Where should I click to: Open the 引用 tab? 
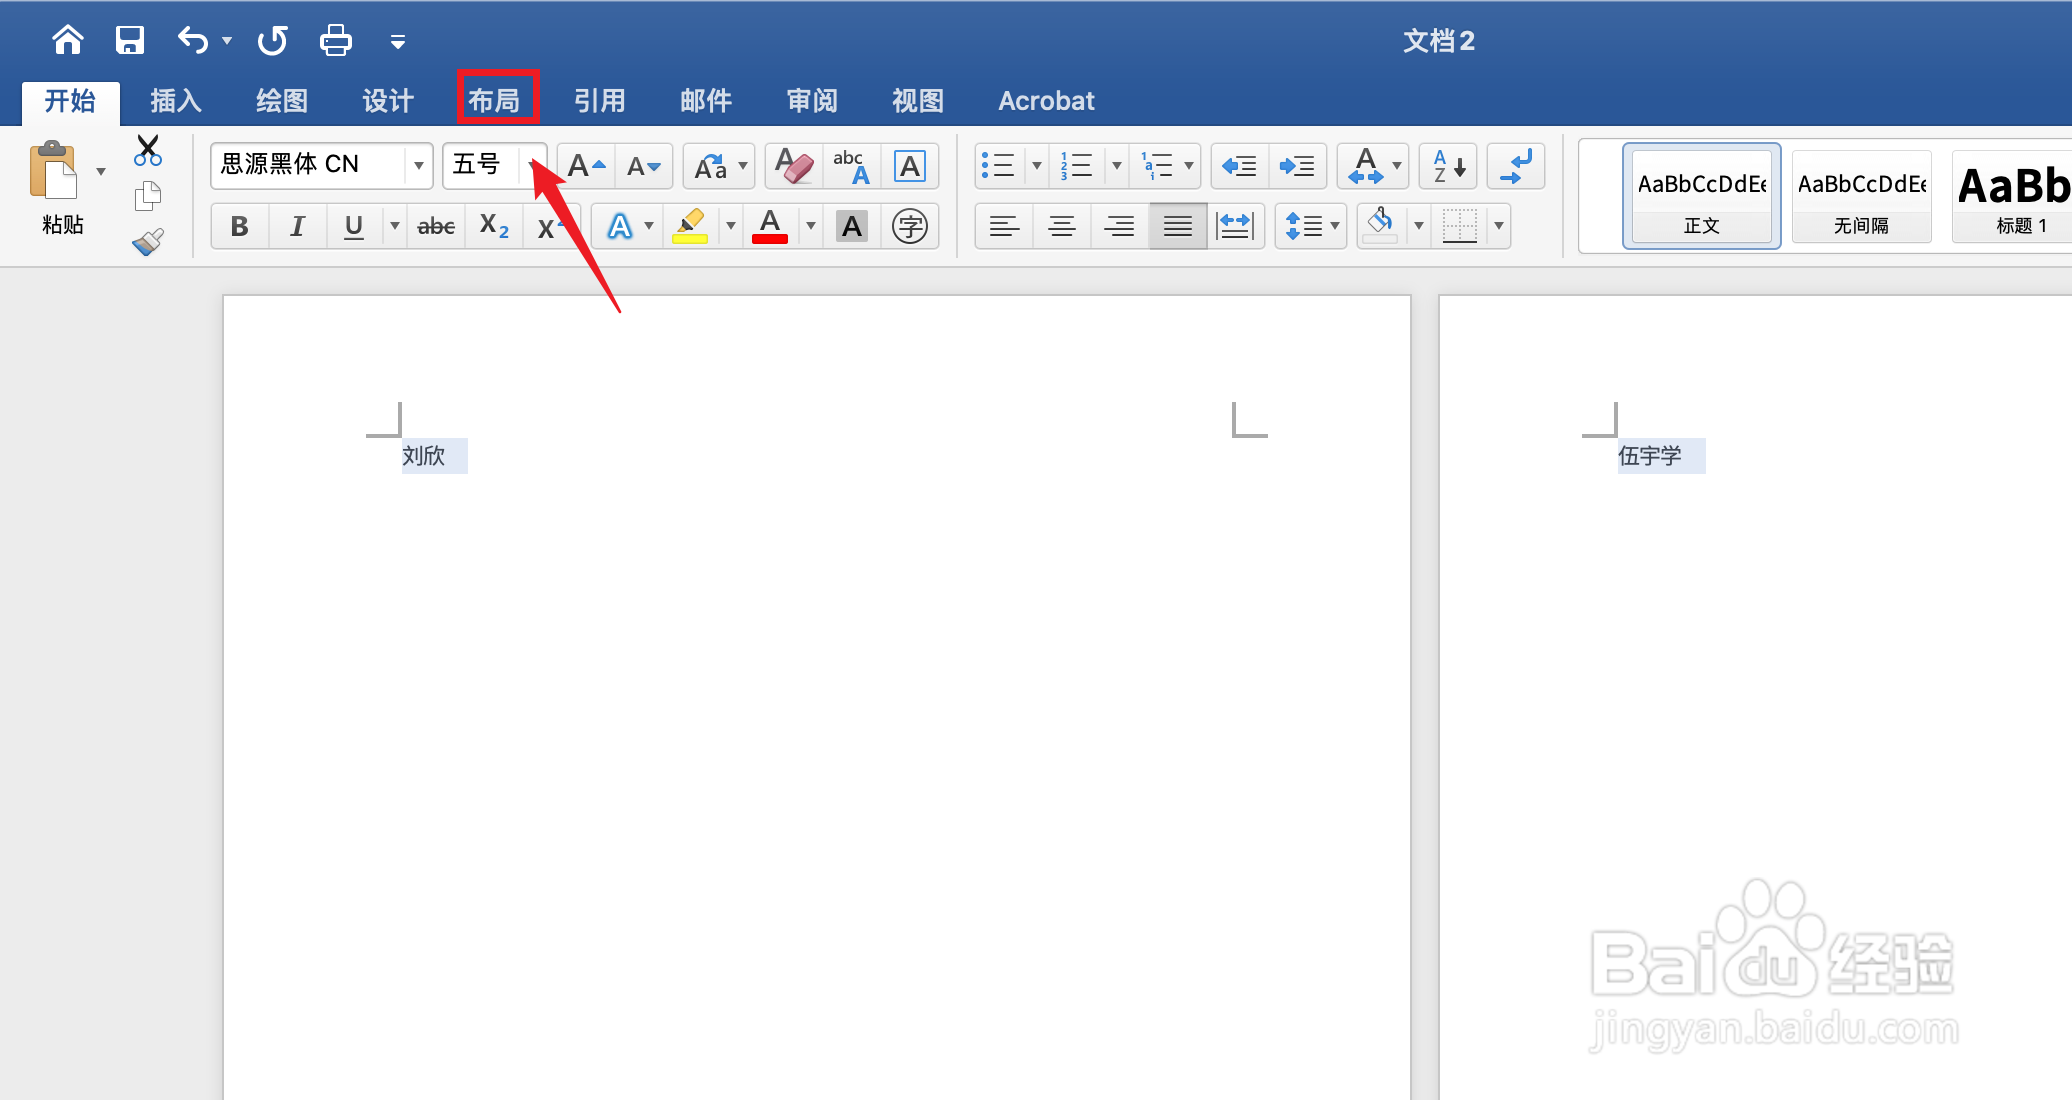coord(600,101)
